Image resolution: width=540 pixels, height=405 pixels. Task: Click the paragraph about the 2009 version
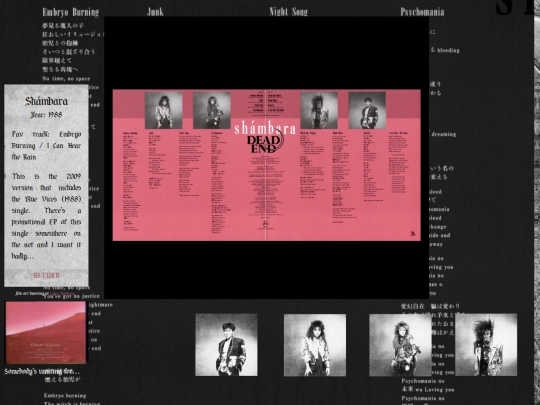(x=46, y=216)
